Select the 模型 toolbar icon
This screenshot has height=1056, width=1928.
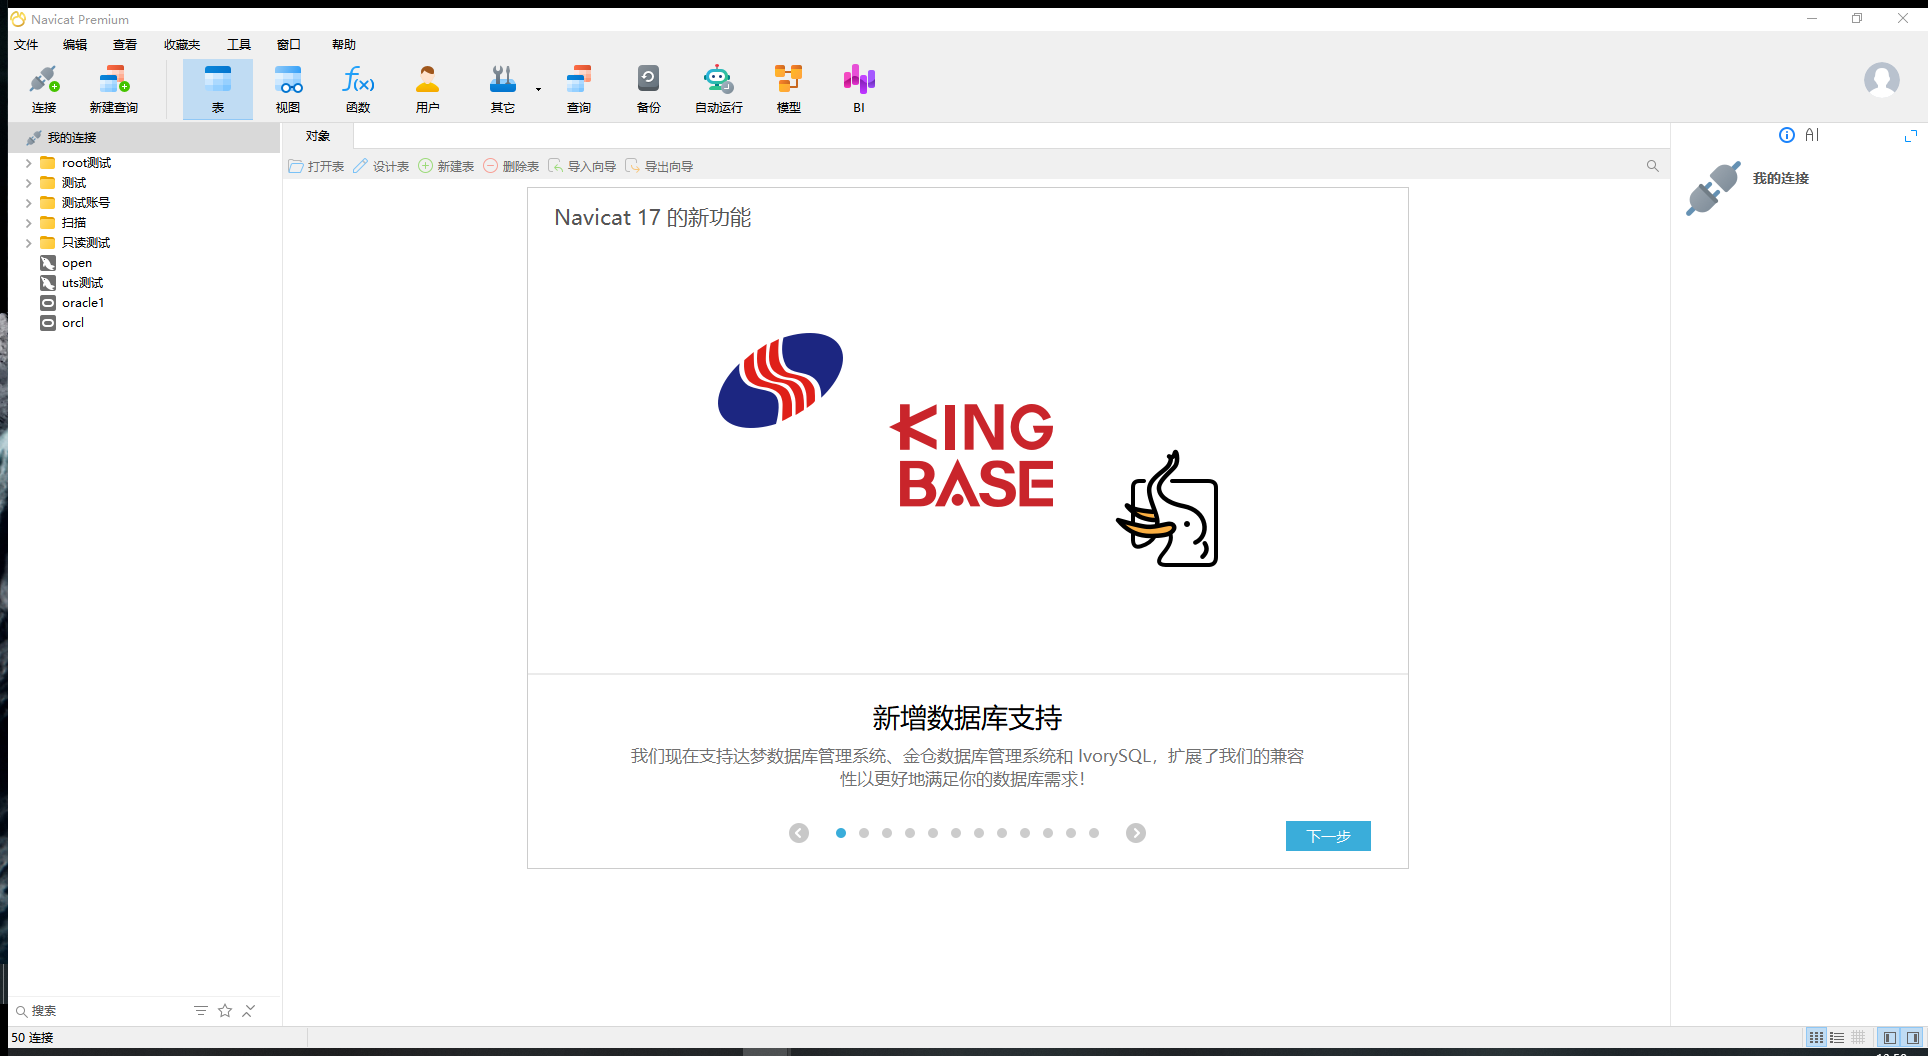pyautogui.click(x=789, y=89)
